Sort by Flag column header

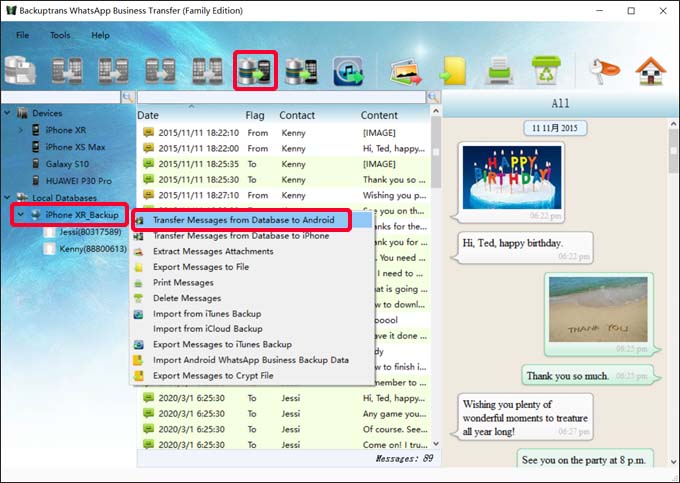[255, 115]
